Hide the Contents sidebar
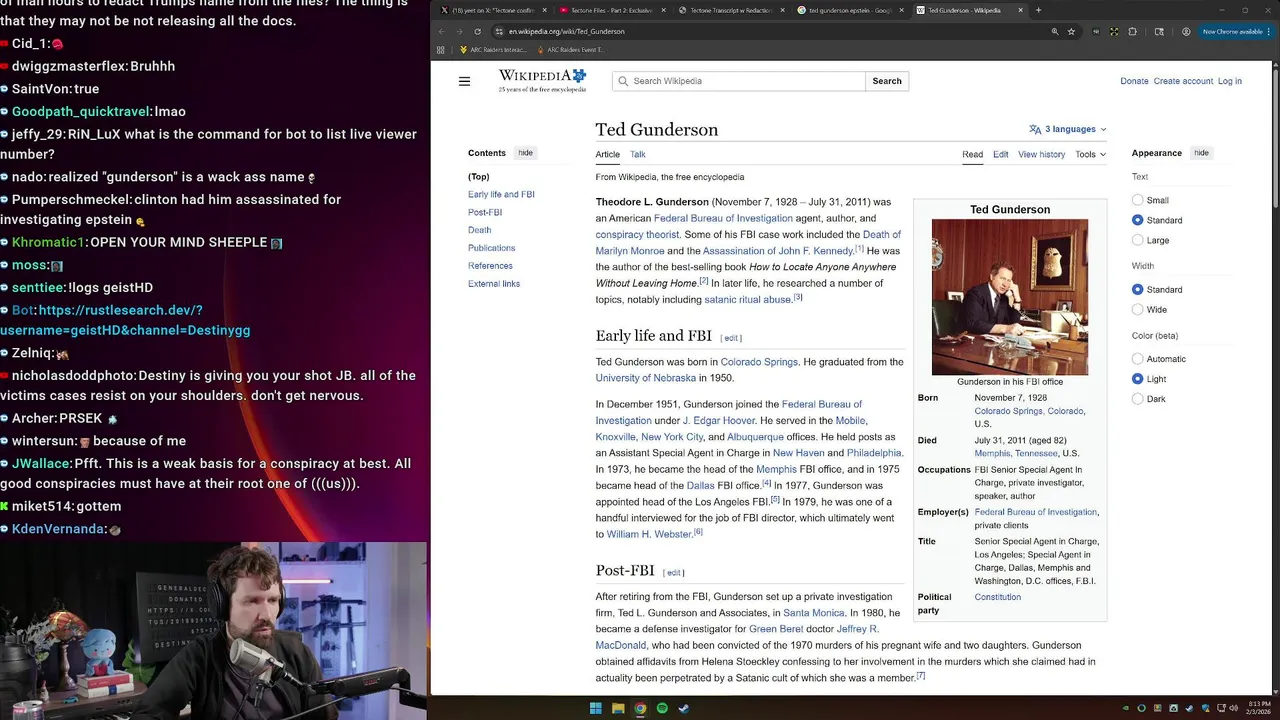The height and width of the screenshot is (720, 1280). tap(525, 153)
